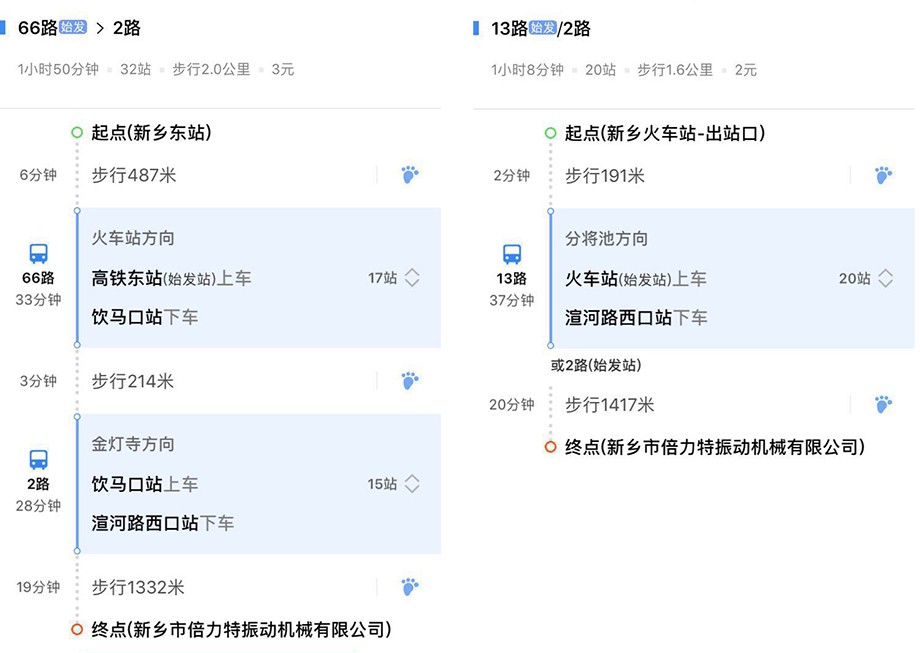Click 起点(新乡东站) start point
920x653 pixels.
[151, 133]
